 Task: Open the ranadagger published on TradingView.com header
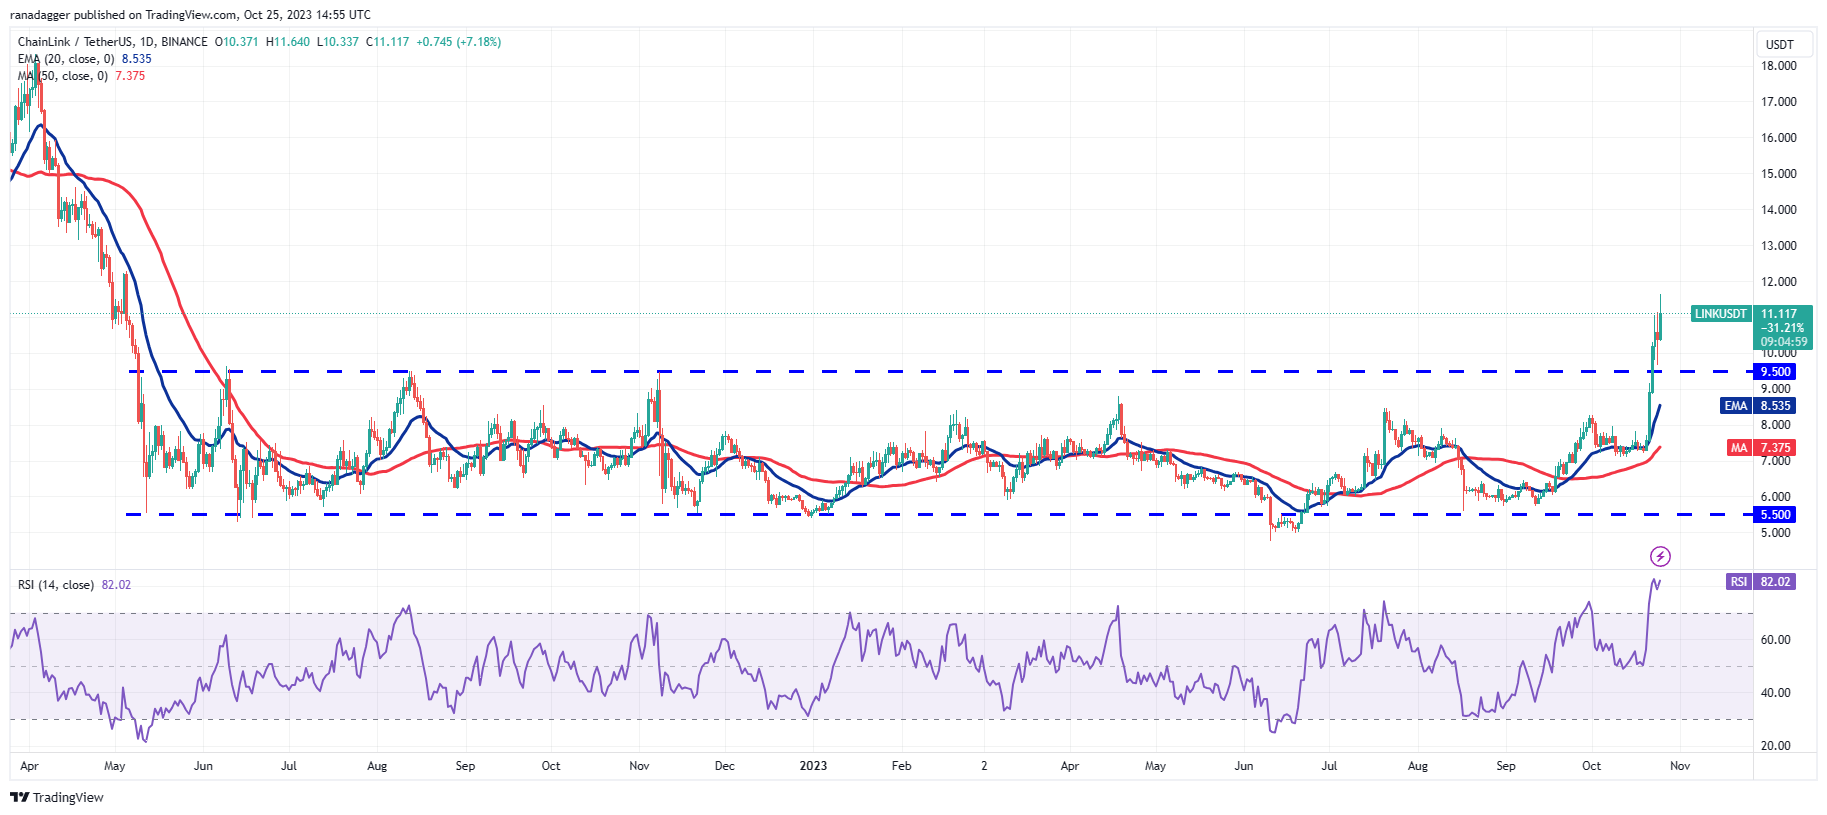pyautogui.click(x=190, y=15)
